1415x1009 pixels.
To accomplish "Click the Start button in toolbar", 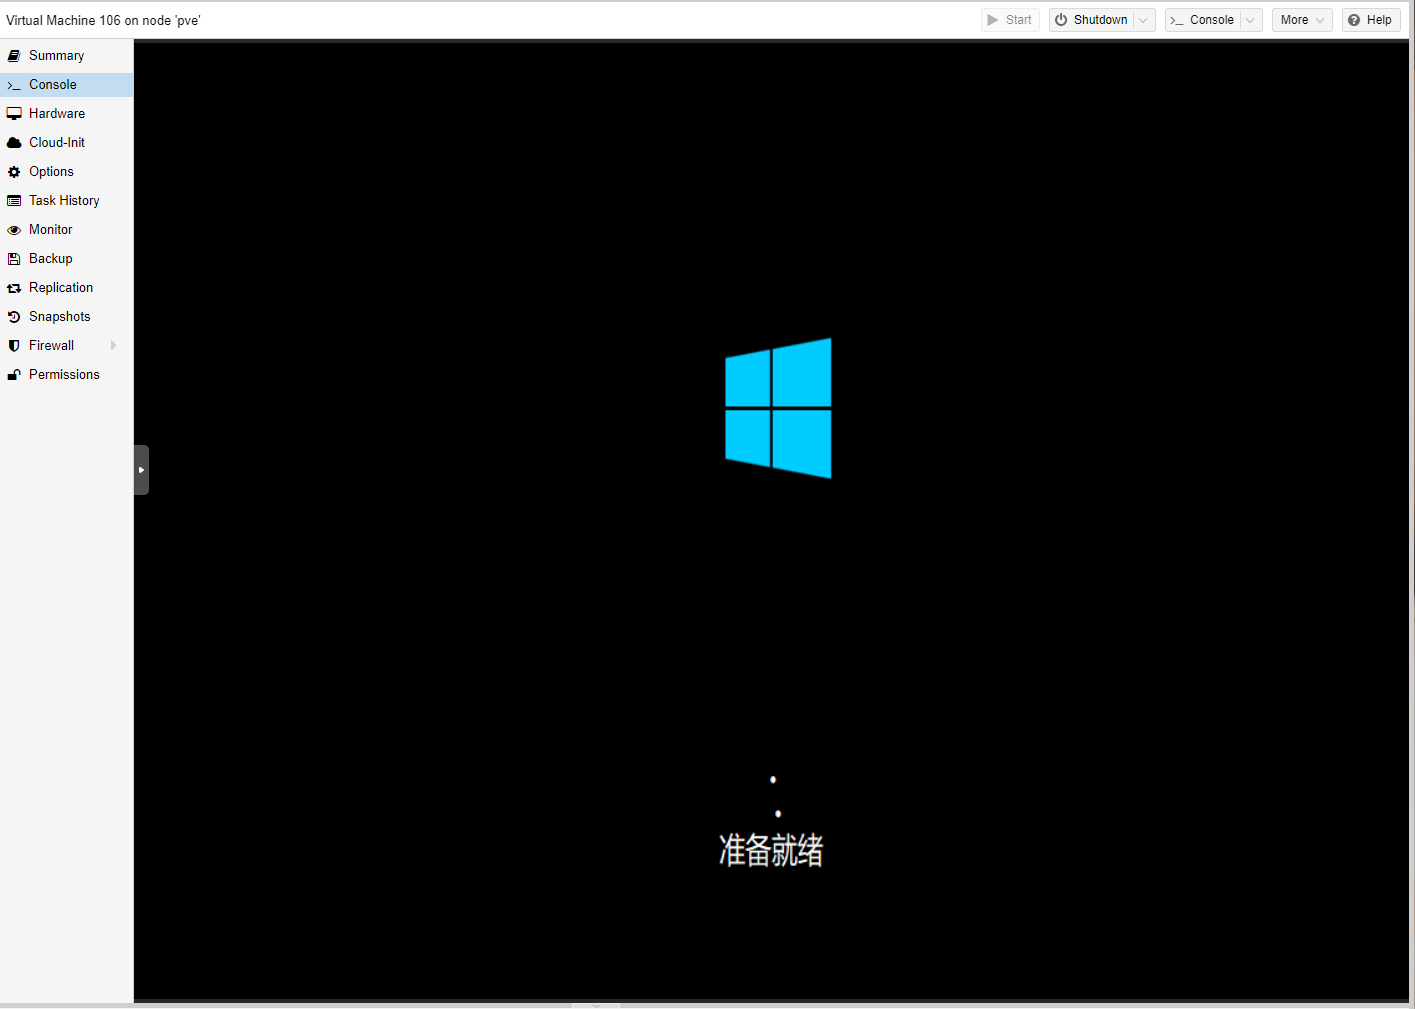I will pos(1009,20).
